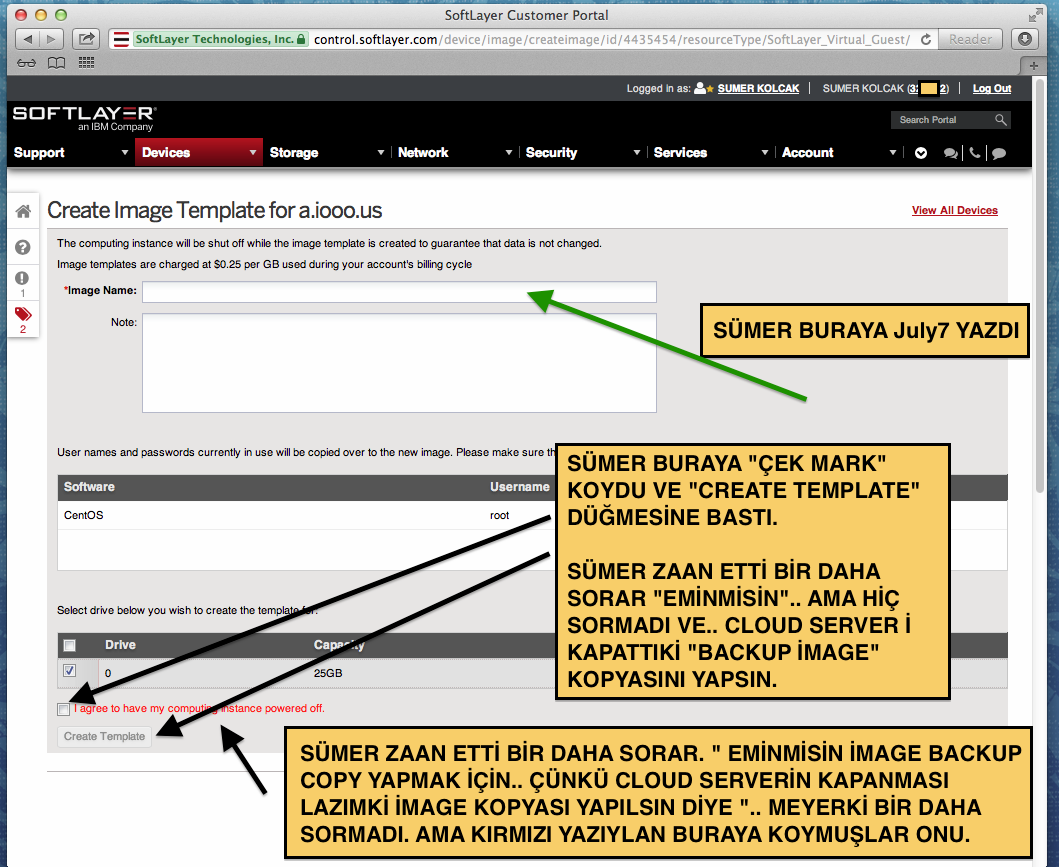1059x867 pixels.
Task: Expand the Account dropdown arrow
Action: [893, 153]
